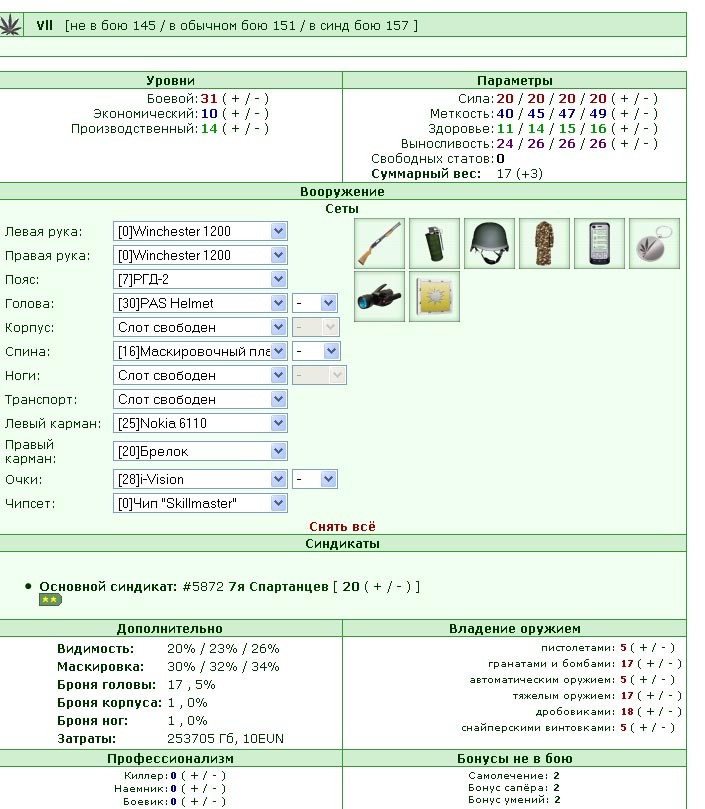Click the Суммарный вес value 17 (+3)
Screen dimensions: 705x809
click(520, 174)
